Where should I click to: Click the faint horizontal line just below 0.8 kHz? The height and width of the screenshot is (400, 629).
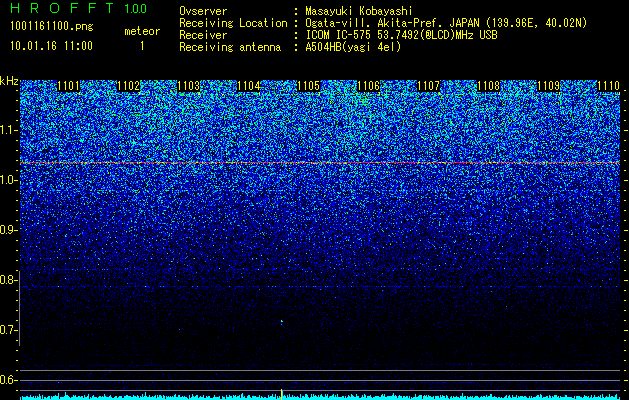(x=320, y=286)
